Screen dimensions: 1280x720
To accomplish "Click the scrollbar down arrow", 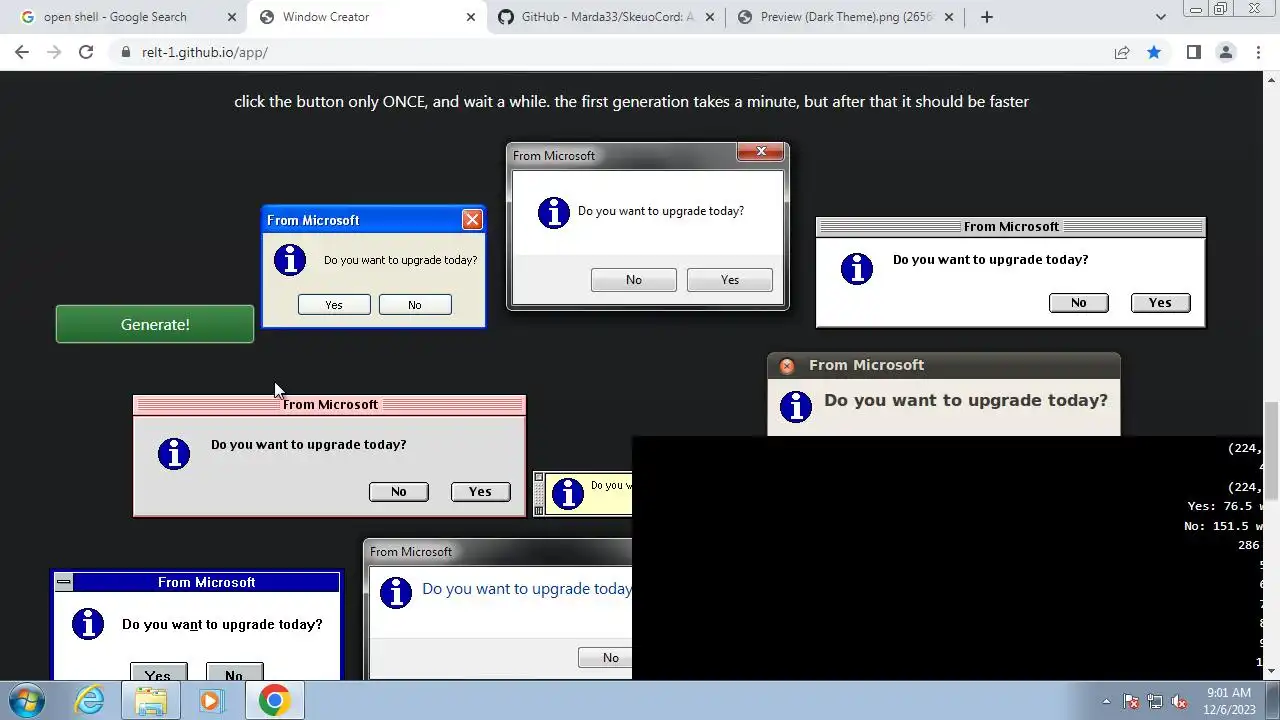I will click(1271, 671).
